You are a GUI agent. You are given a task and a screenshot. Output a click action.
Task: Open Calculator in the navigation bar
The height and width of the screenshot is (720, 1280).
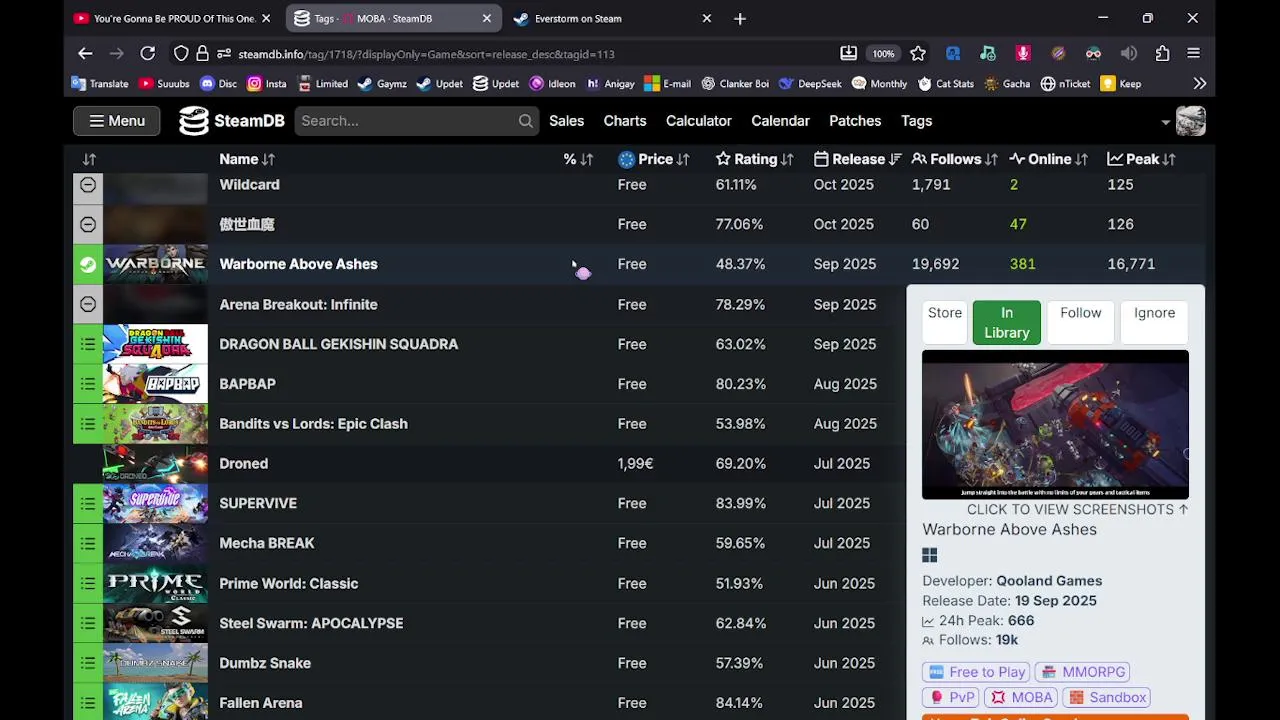[699, 121]
